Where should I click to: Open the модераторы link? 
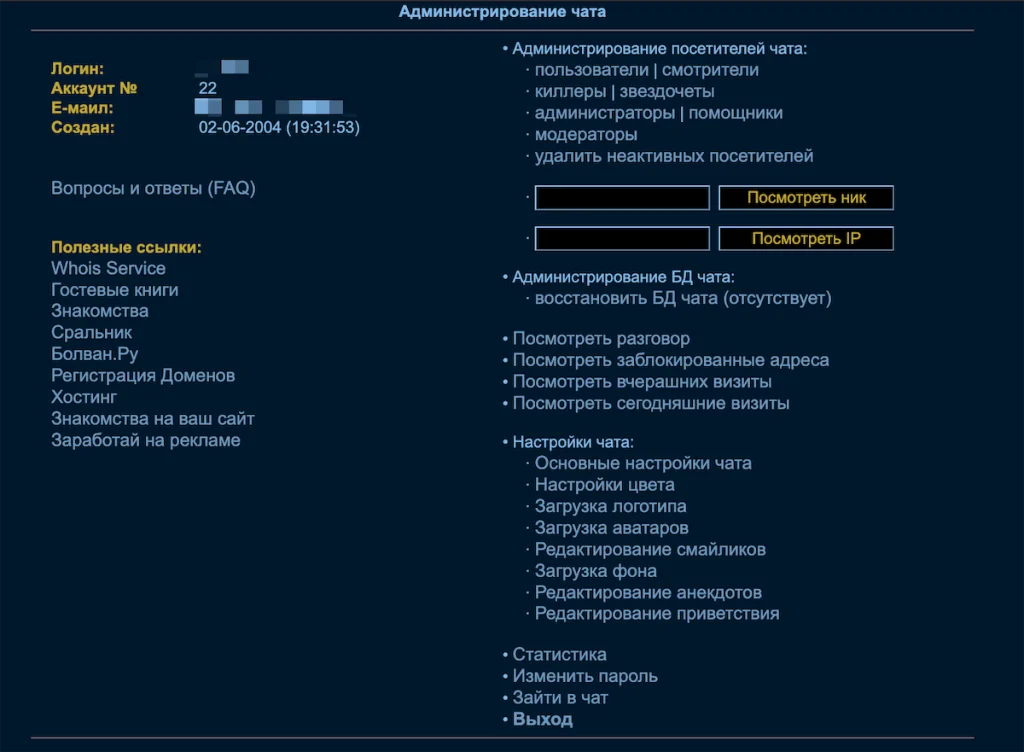pos(586,135)
